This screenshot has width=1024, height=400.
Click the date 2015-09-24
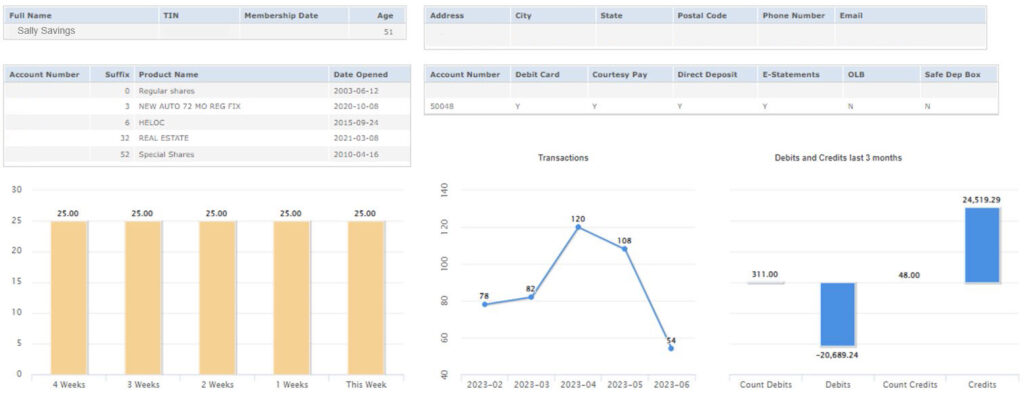[356, 122]
